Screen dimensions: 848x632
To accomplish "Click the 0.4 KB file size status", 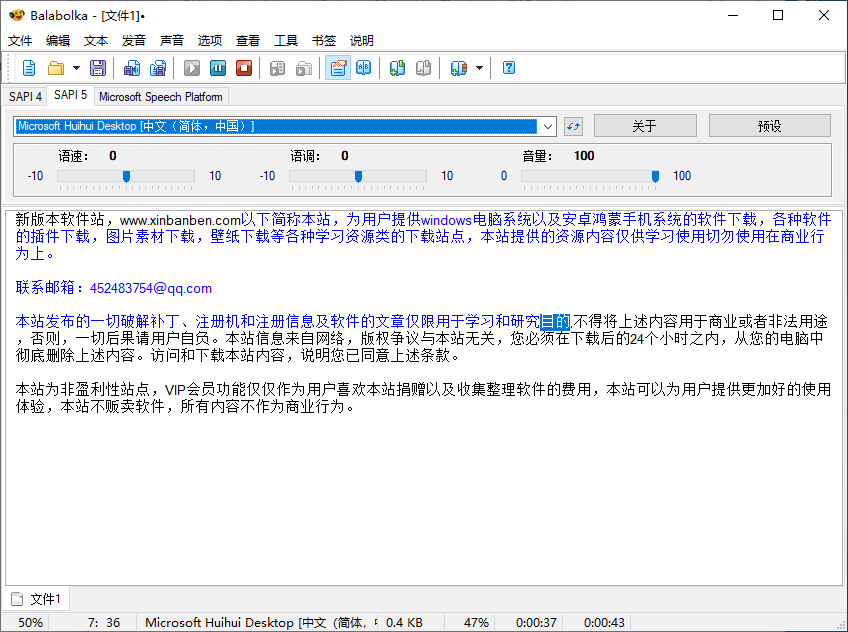I will click(404, 623).
